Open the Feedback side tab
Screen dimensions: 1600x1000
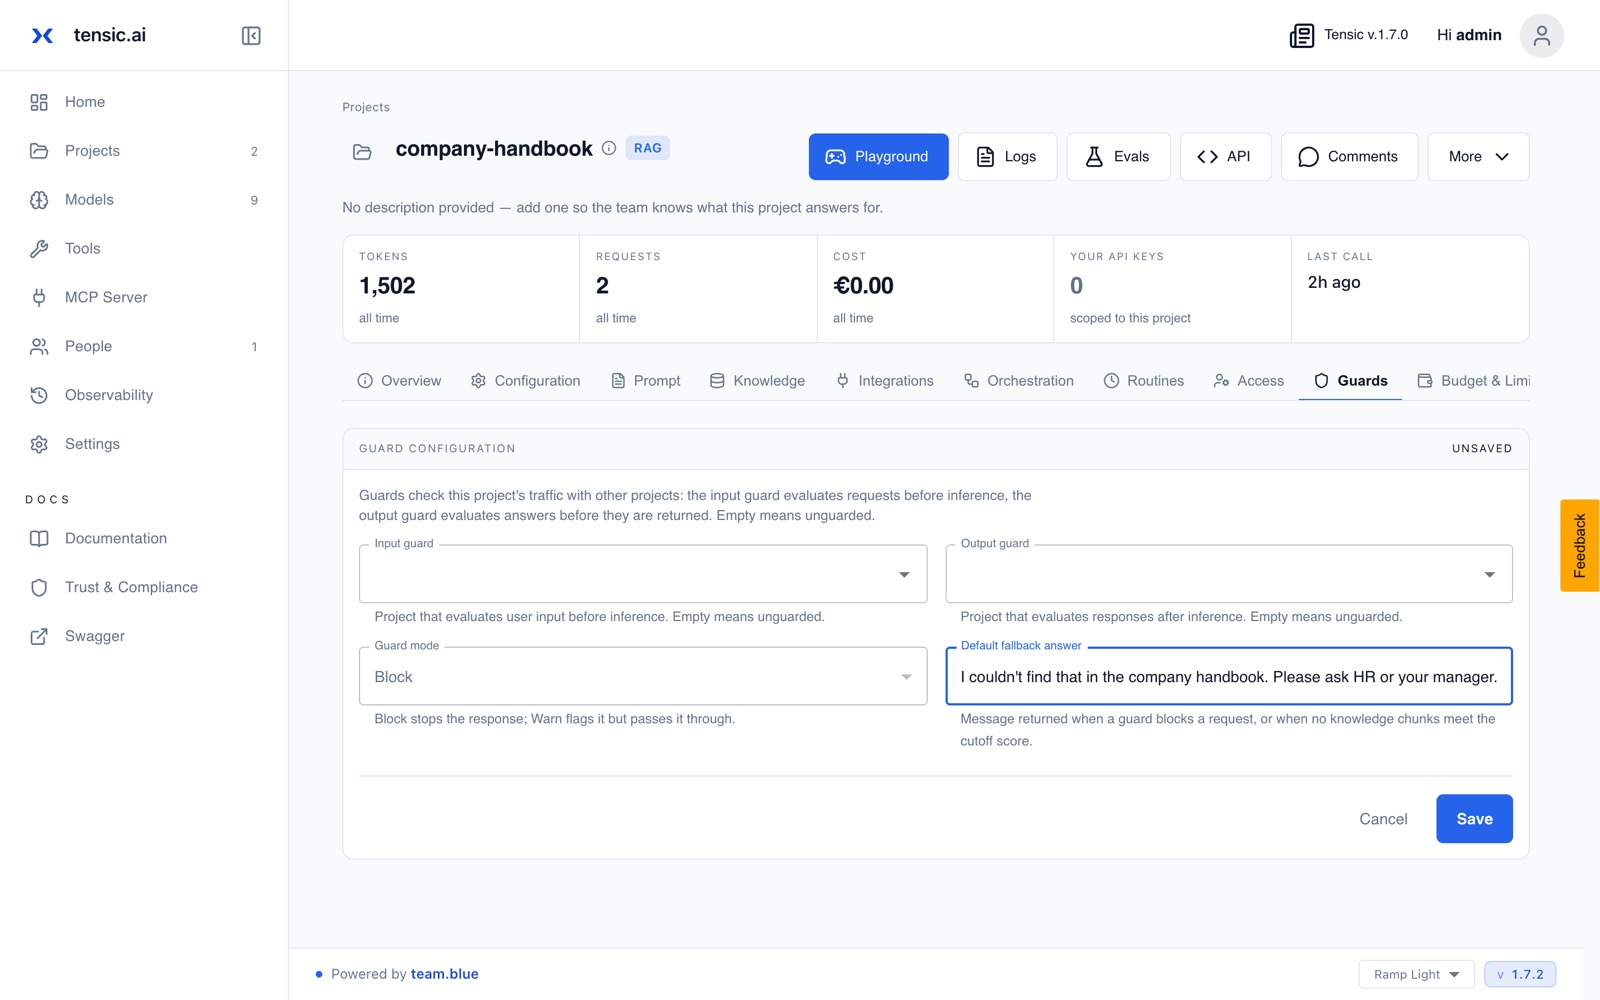[1580, 546]
